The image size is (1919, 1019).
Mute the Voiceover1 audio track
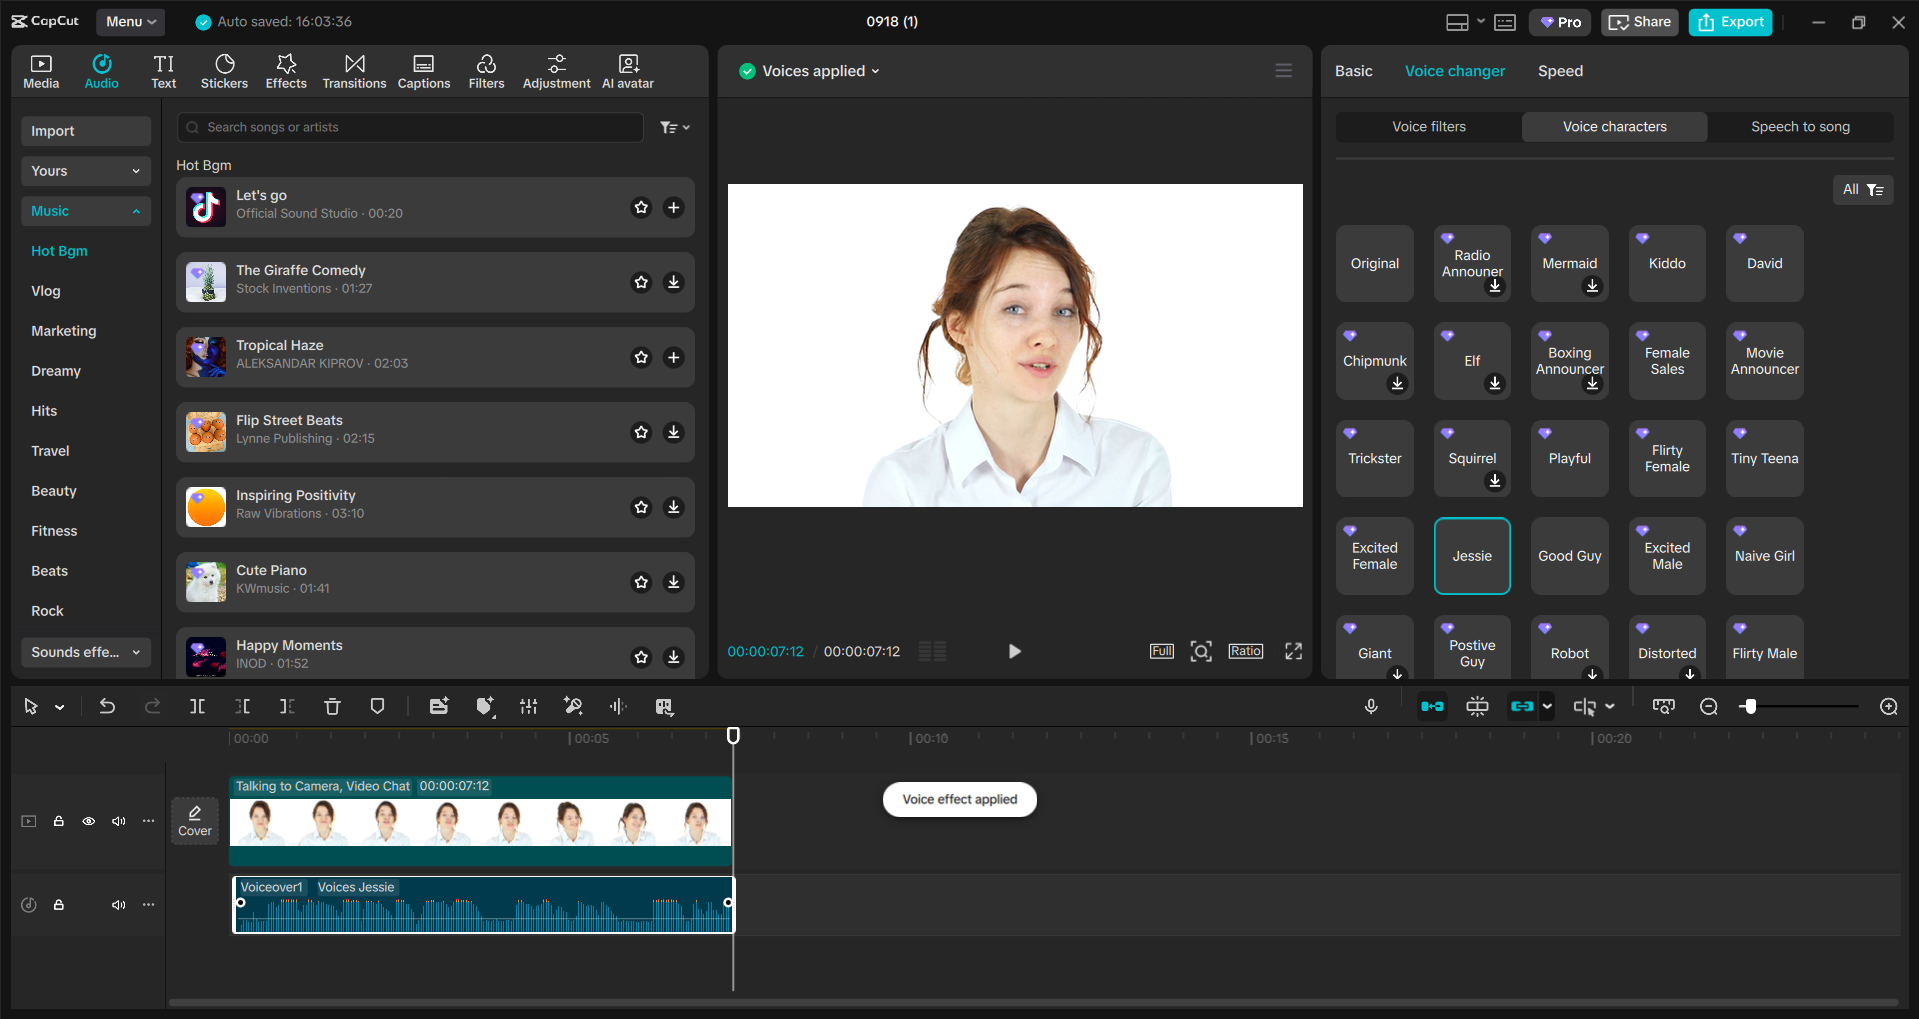tap(119, 905)
